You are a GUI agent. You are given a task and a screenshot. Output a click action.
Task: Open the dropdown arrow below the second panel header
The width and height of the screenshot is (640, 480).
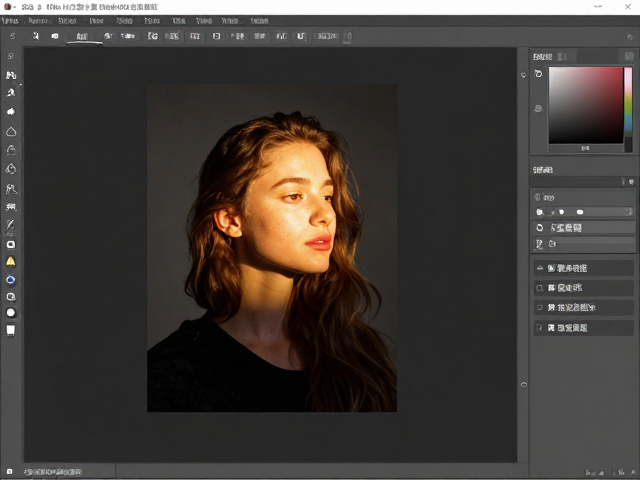(631, 182)
